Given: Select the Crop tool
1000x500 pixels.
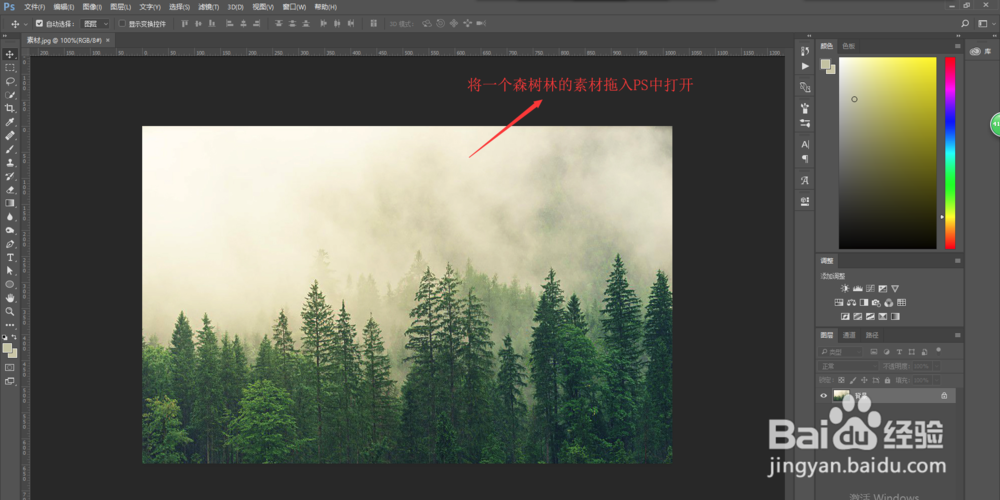Looking at the screenshot, I should 10,108.
